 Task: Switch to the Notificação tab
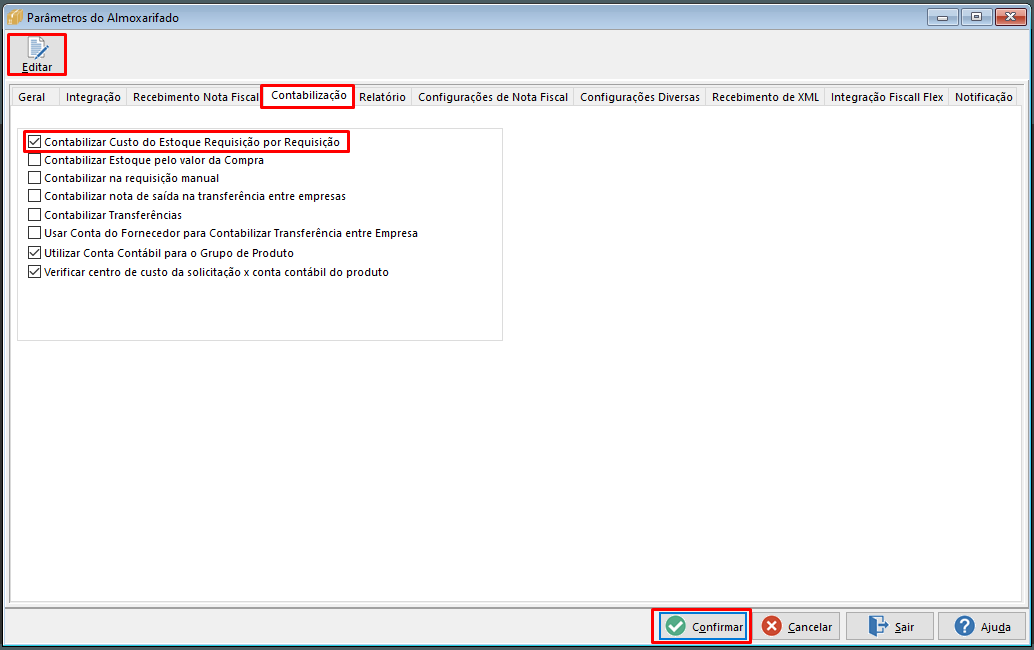point(983,97)
